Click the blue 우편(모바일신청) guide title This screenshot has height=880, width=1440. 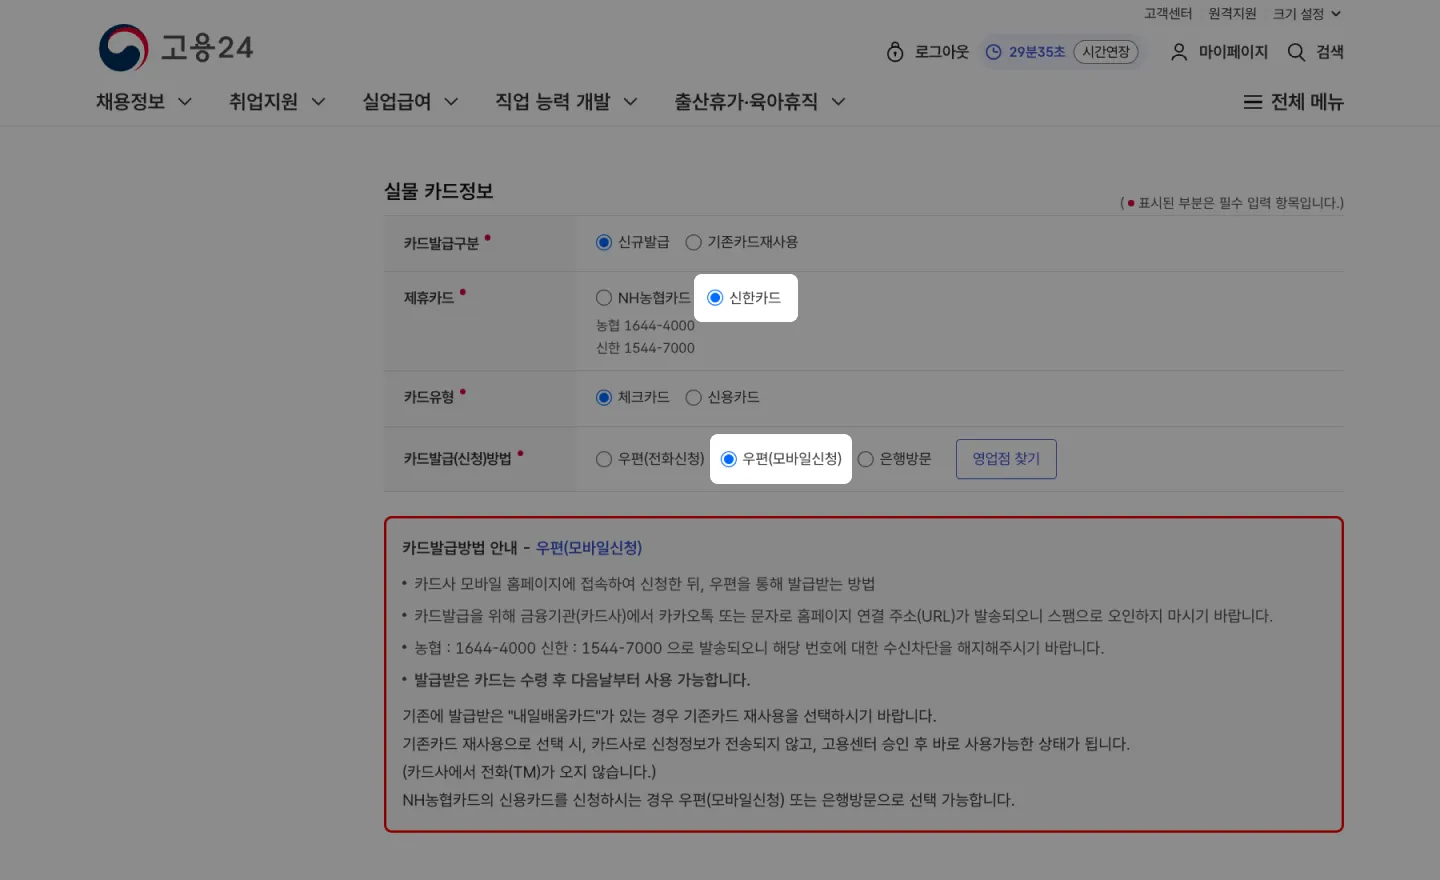(x=589, y=548)
